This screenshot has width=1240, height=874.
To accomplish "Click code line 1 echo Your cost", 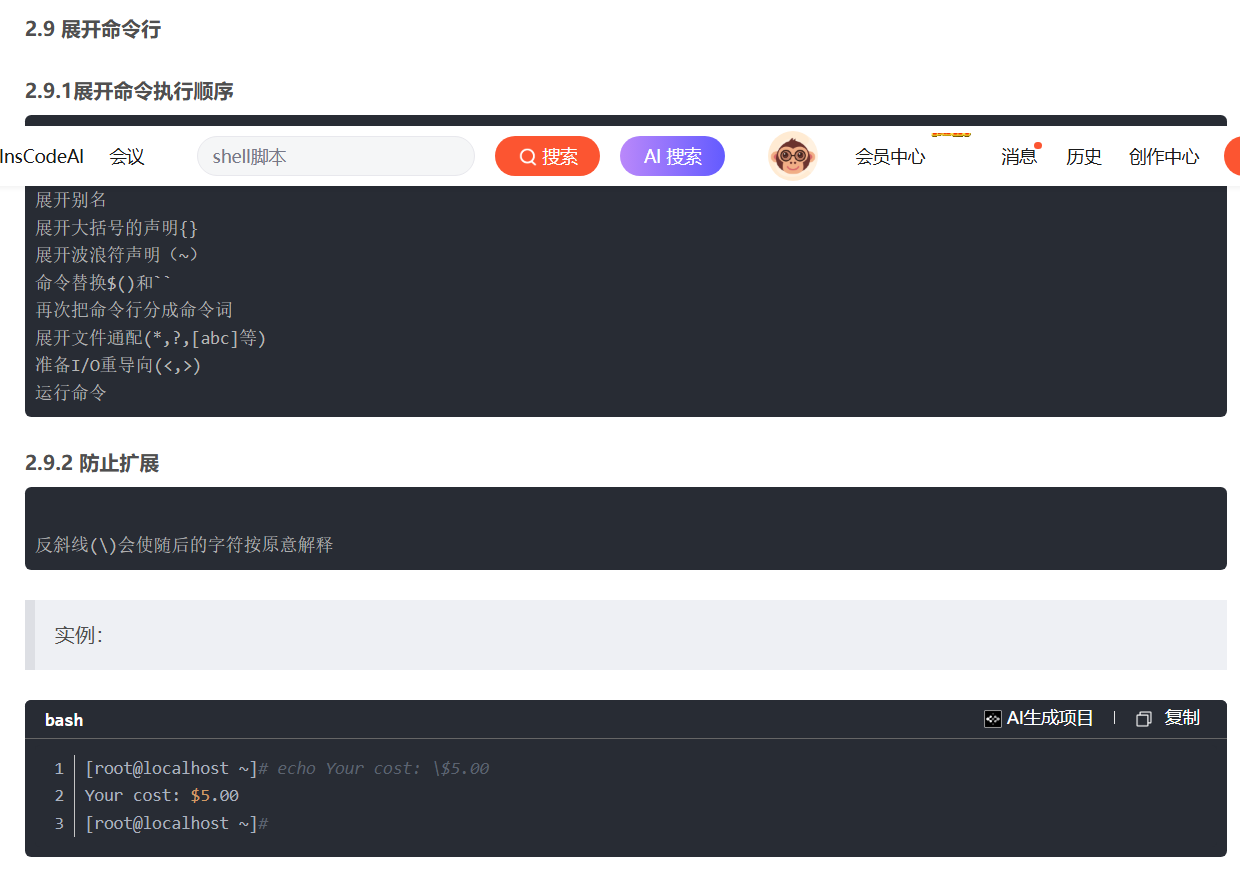I will coord(287,768).
